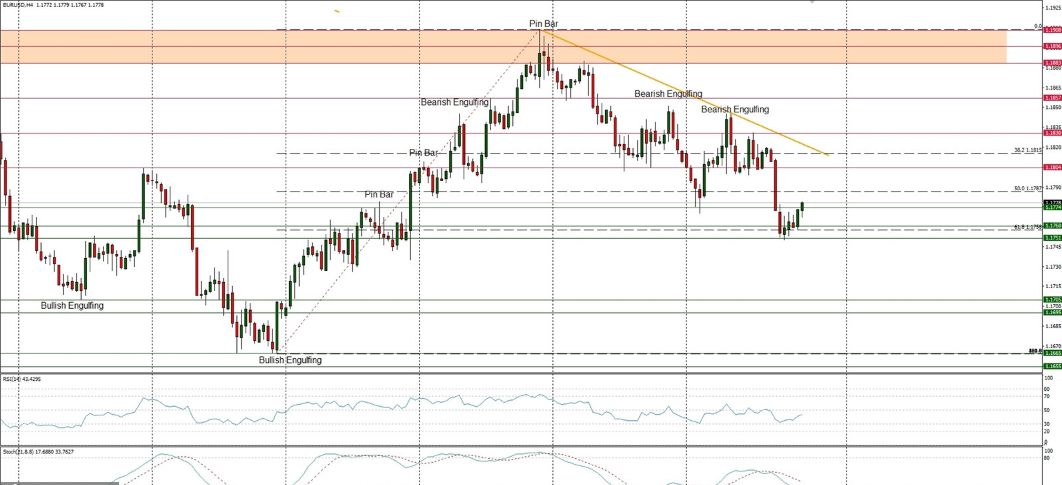Click the 38.2 Fibonacci level label
The image size is (1062, 485).
coord(1028,151)
